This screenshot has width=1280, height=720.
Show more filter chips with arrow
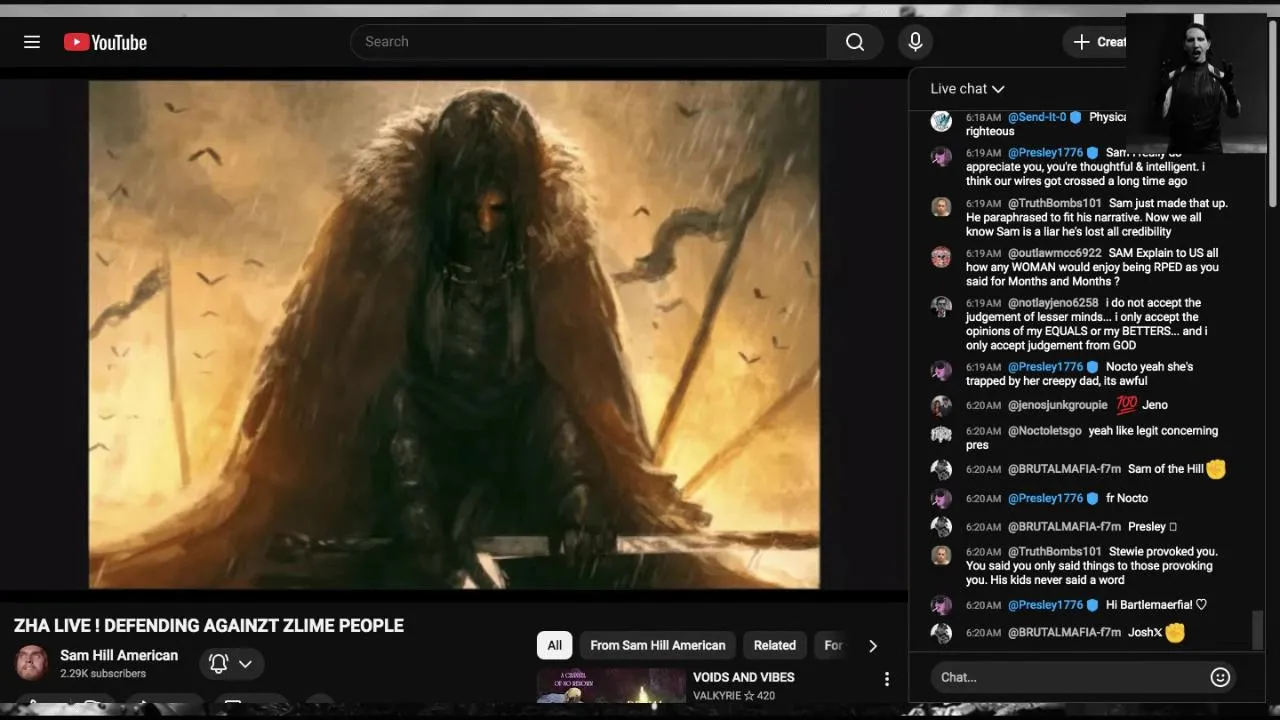873,646
